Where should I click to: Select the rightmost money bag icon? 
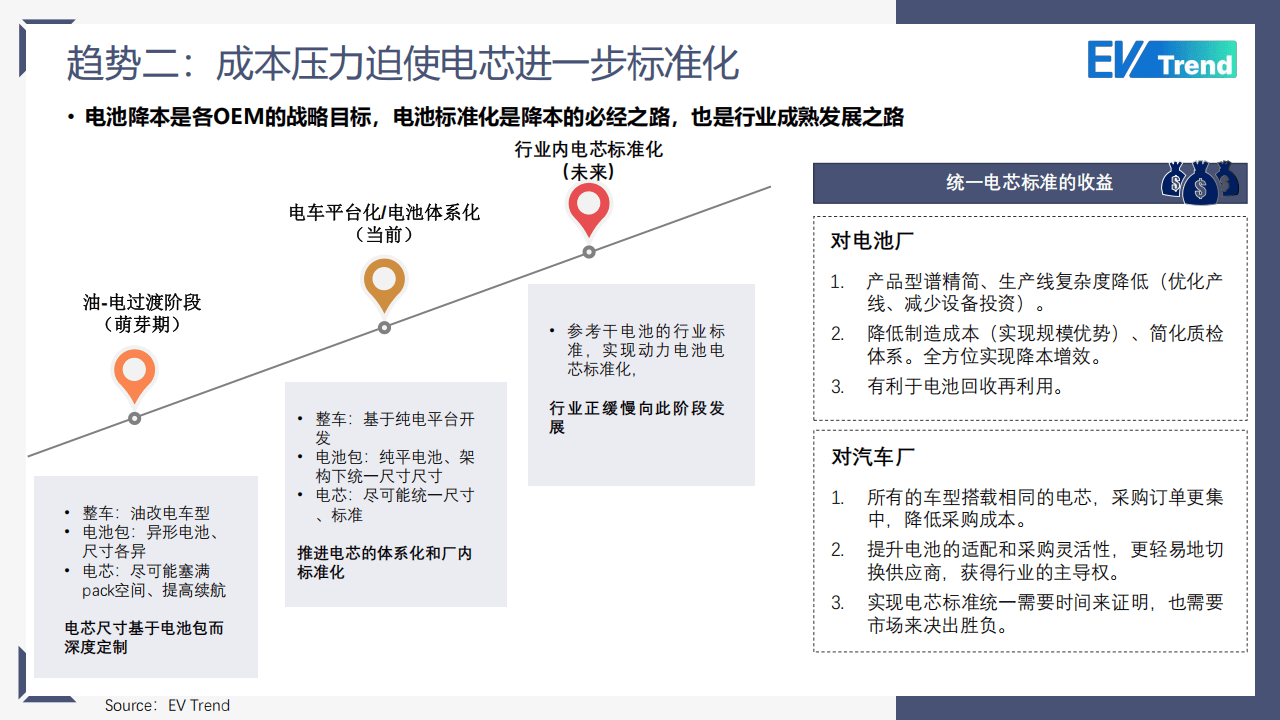pyautogui.click(x=1228, y=183)
